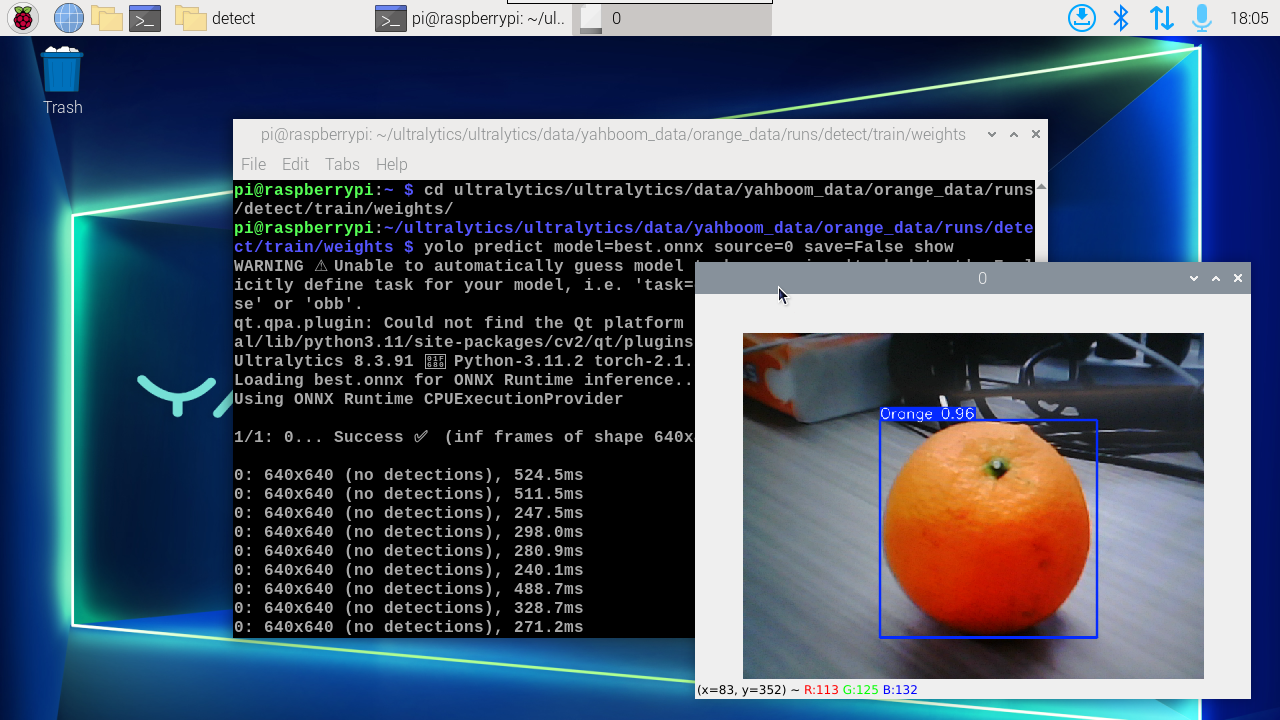Open the file manager folder icon
This screenshot has width=1280, height=720.
(106, 18)
